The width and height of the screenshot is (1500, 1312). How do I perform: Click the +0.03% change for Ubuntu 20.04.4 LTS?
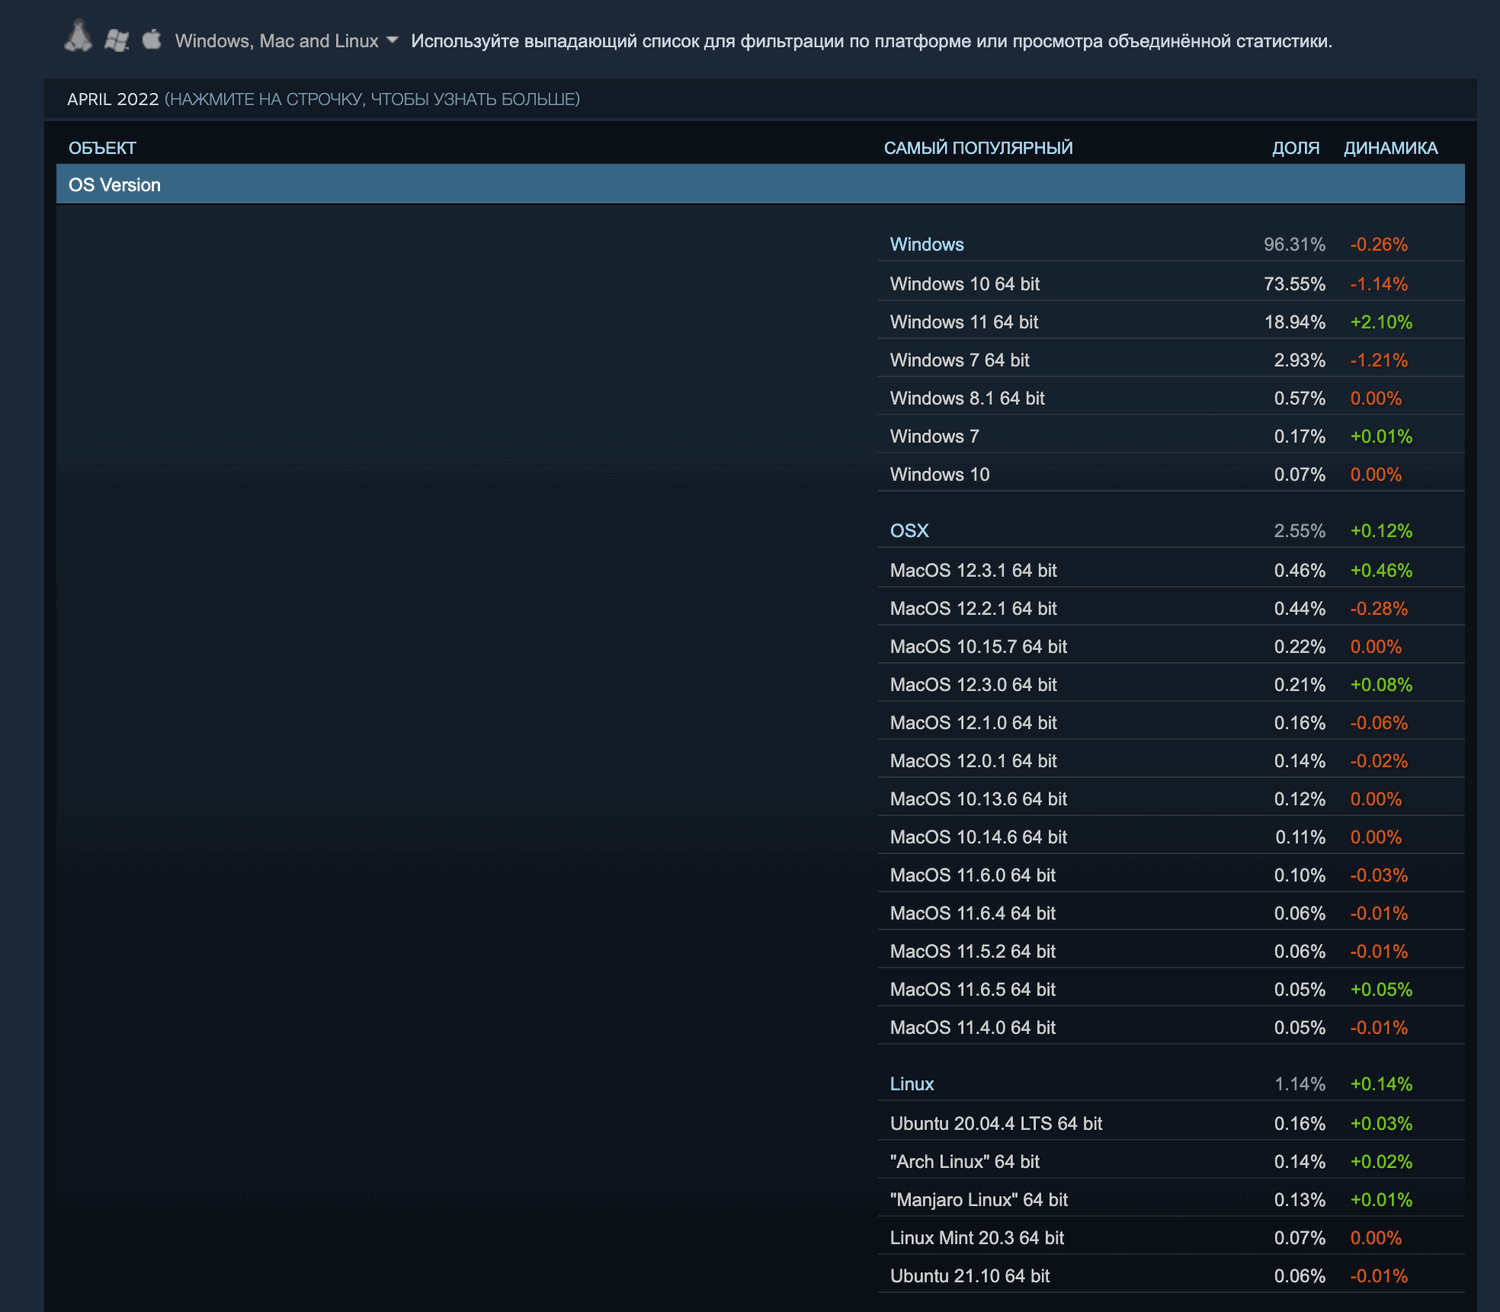1381,1123
